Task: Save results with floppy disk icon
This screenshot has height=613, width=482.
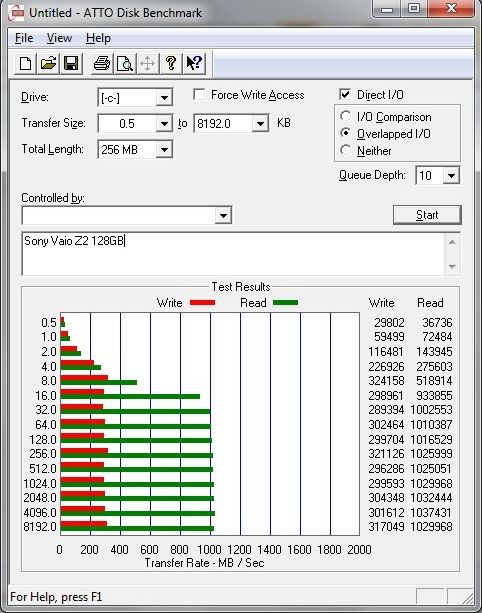Action: tap(71, 63)
